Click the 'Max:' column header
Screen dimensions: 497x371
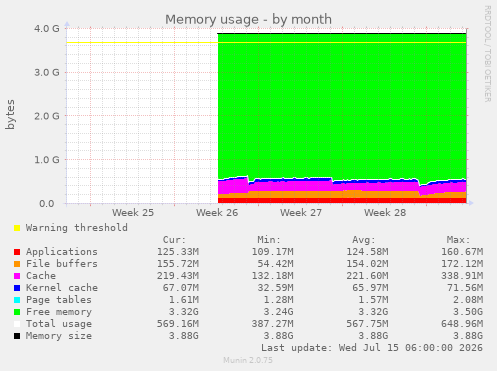pyautogui.click(x=458, y=240)
